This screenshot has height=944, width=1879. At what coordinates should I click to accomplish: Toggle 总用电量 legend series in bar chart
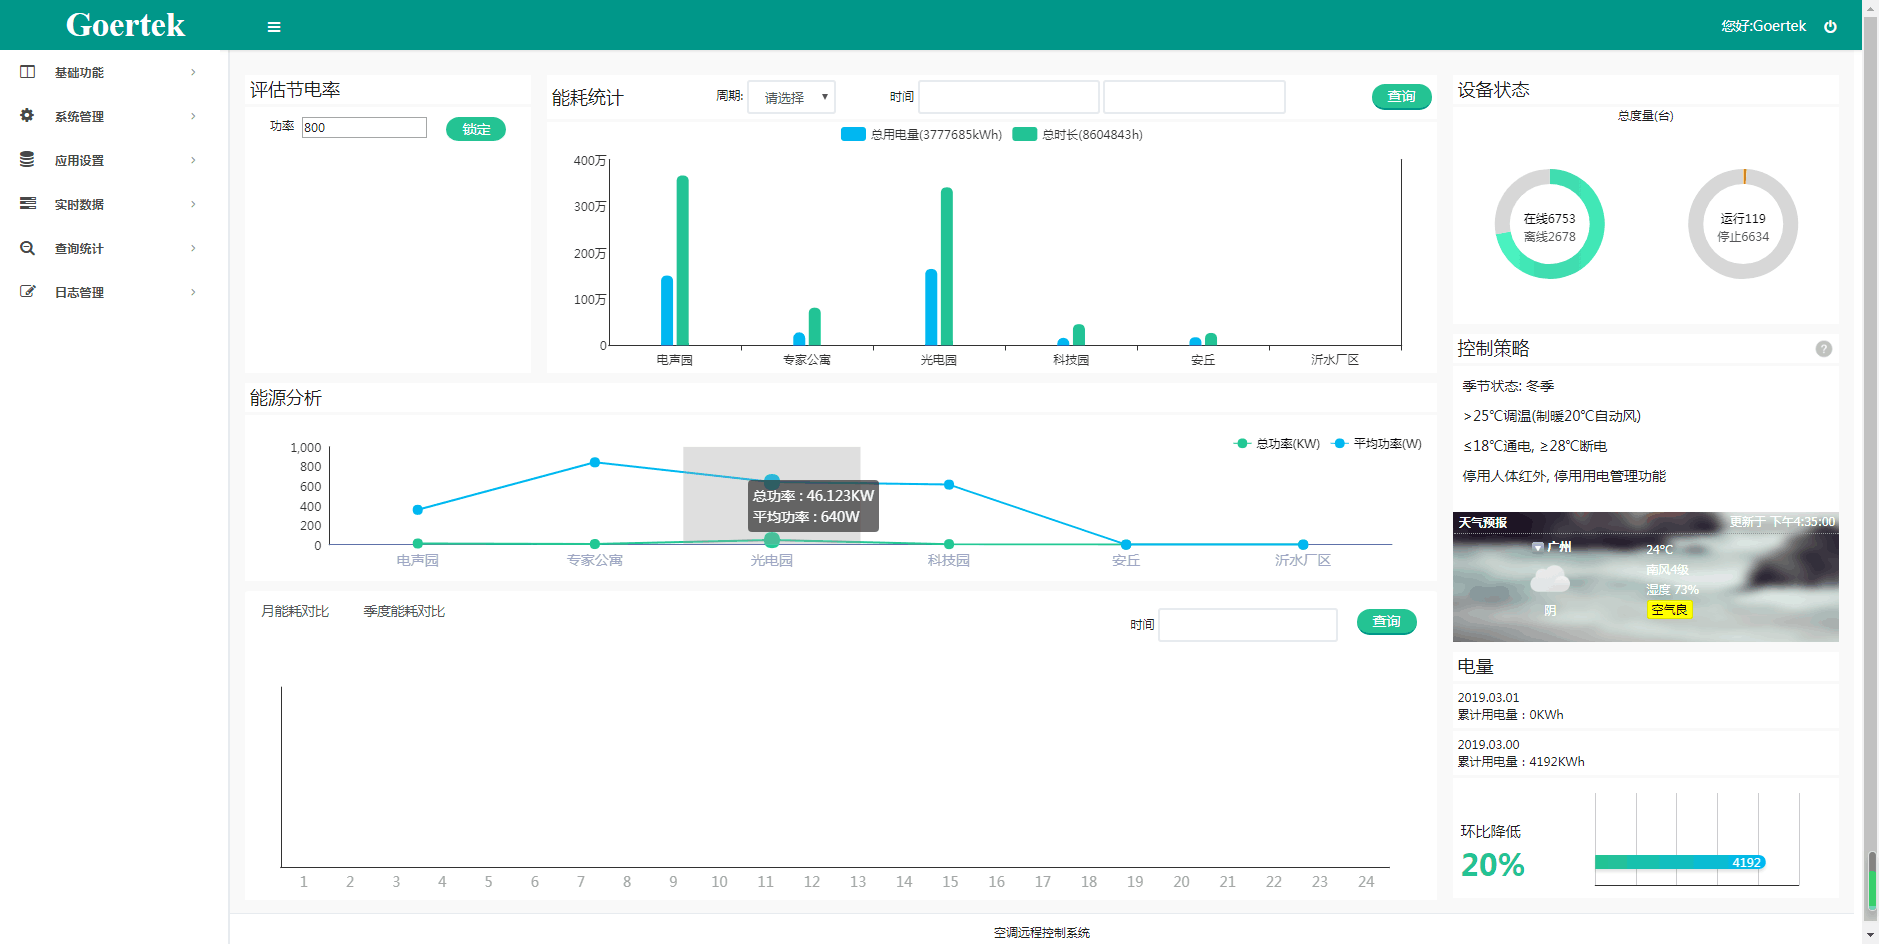point(921,135)
